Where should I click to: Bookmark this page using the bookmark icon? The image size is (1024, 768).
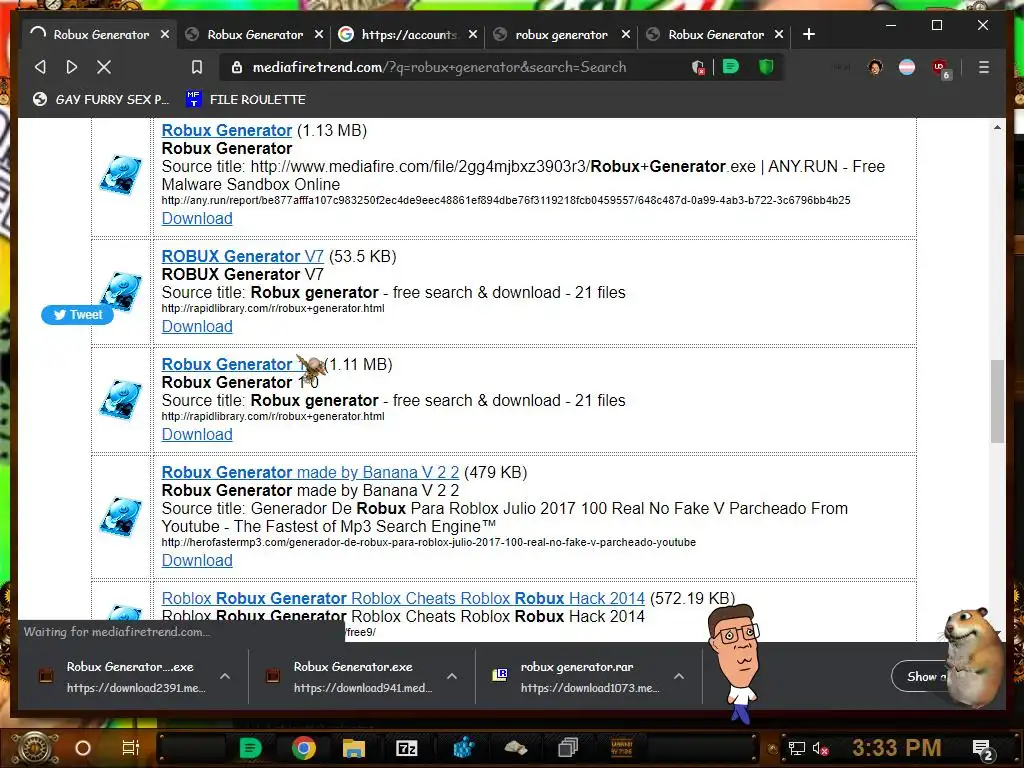coord(197,67)
